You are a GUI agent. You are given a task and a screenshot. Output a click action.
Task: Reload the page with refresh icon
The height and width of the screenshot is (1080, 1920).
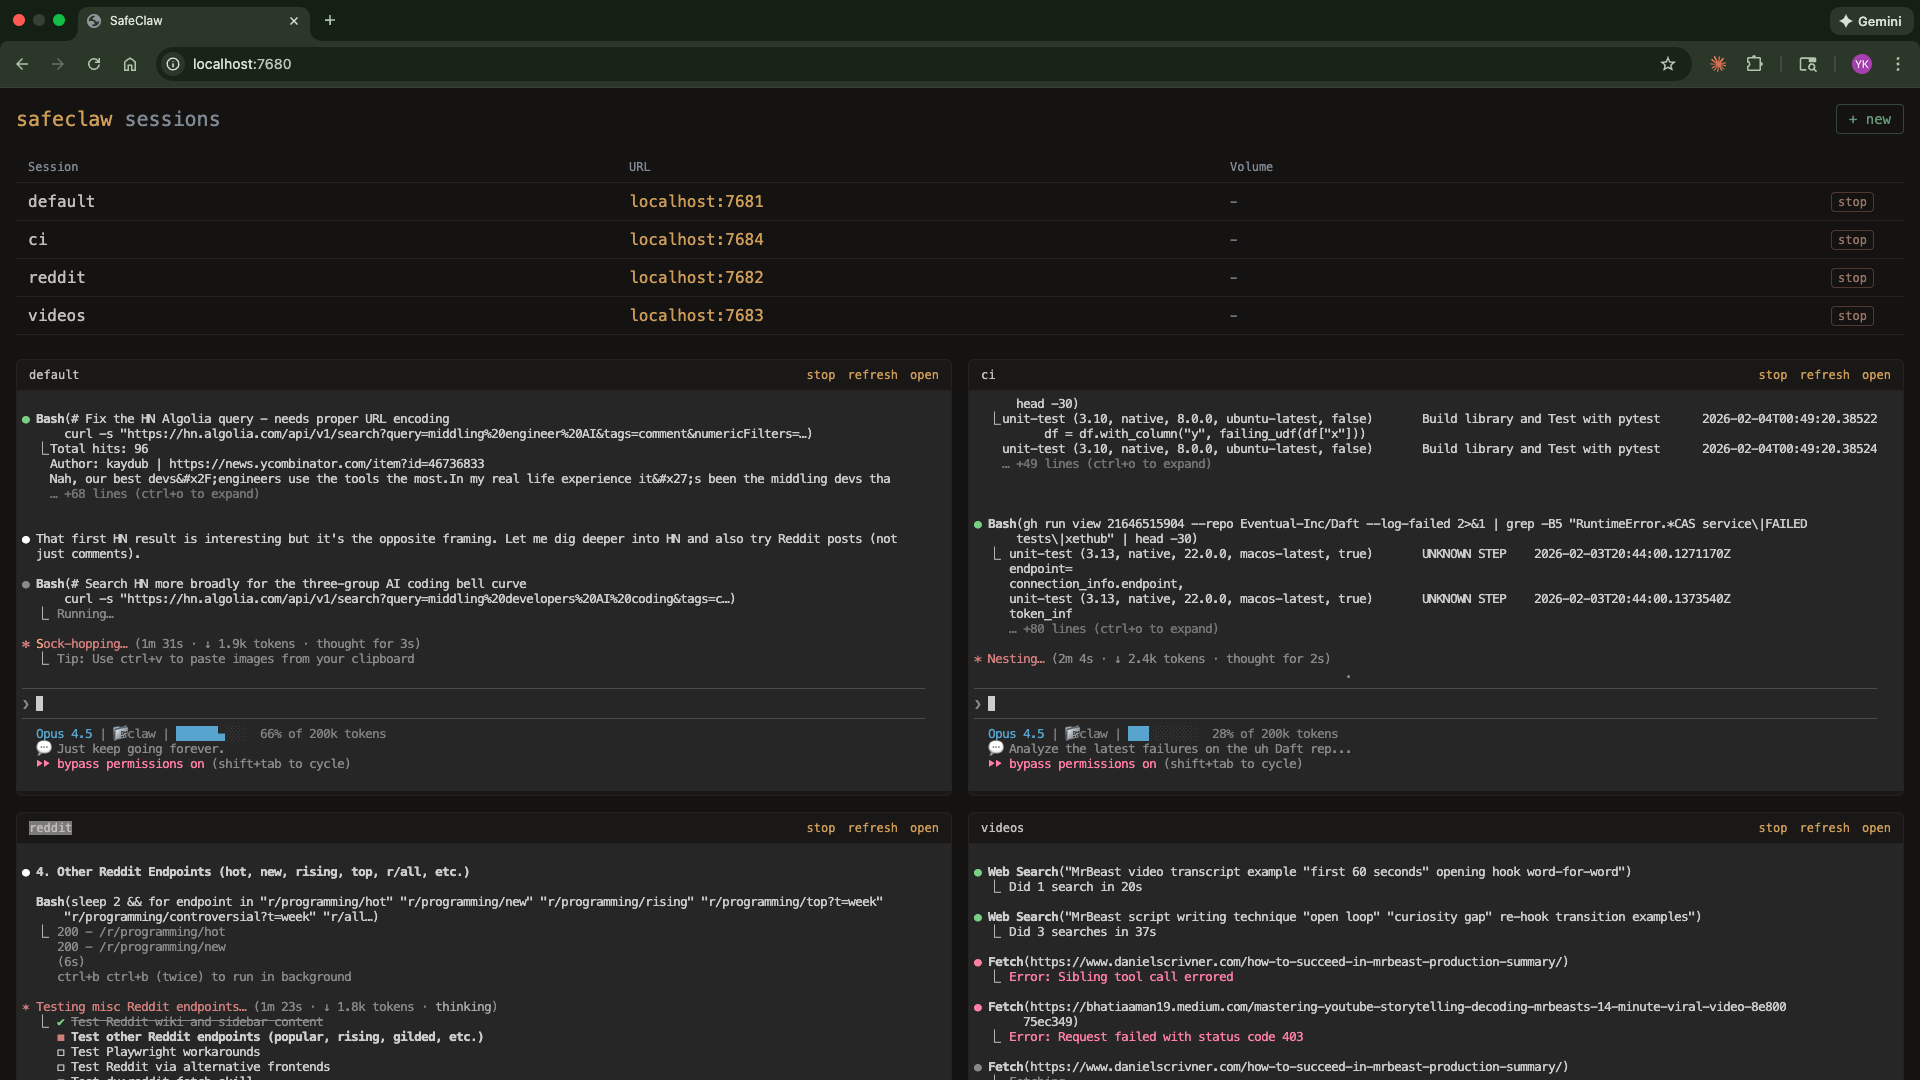click(x=94, y=64)
